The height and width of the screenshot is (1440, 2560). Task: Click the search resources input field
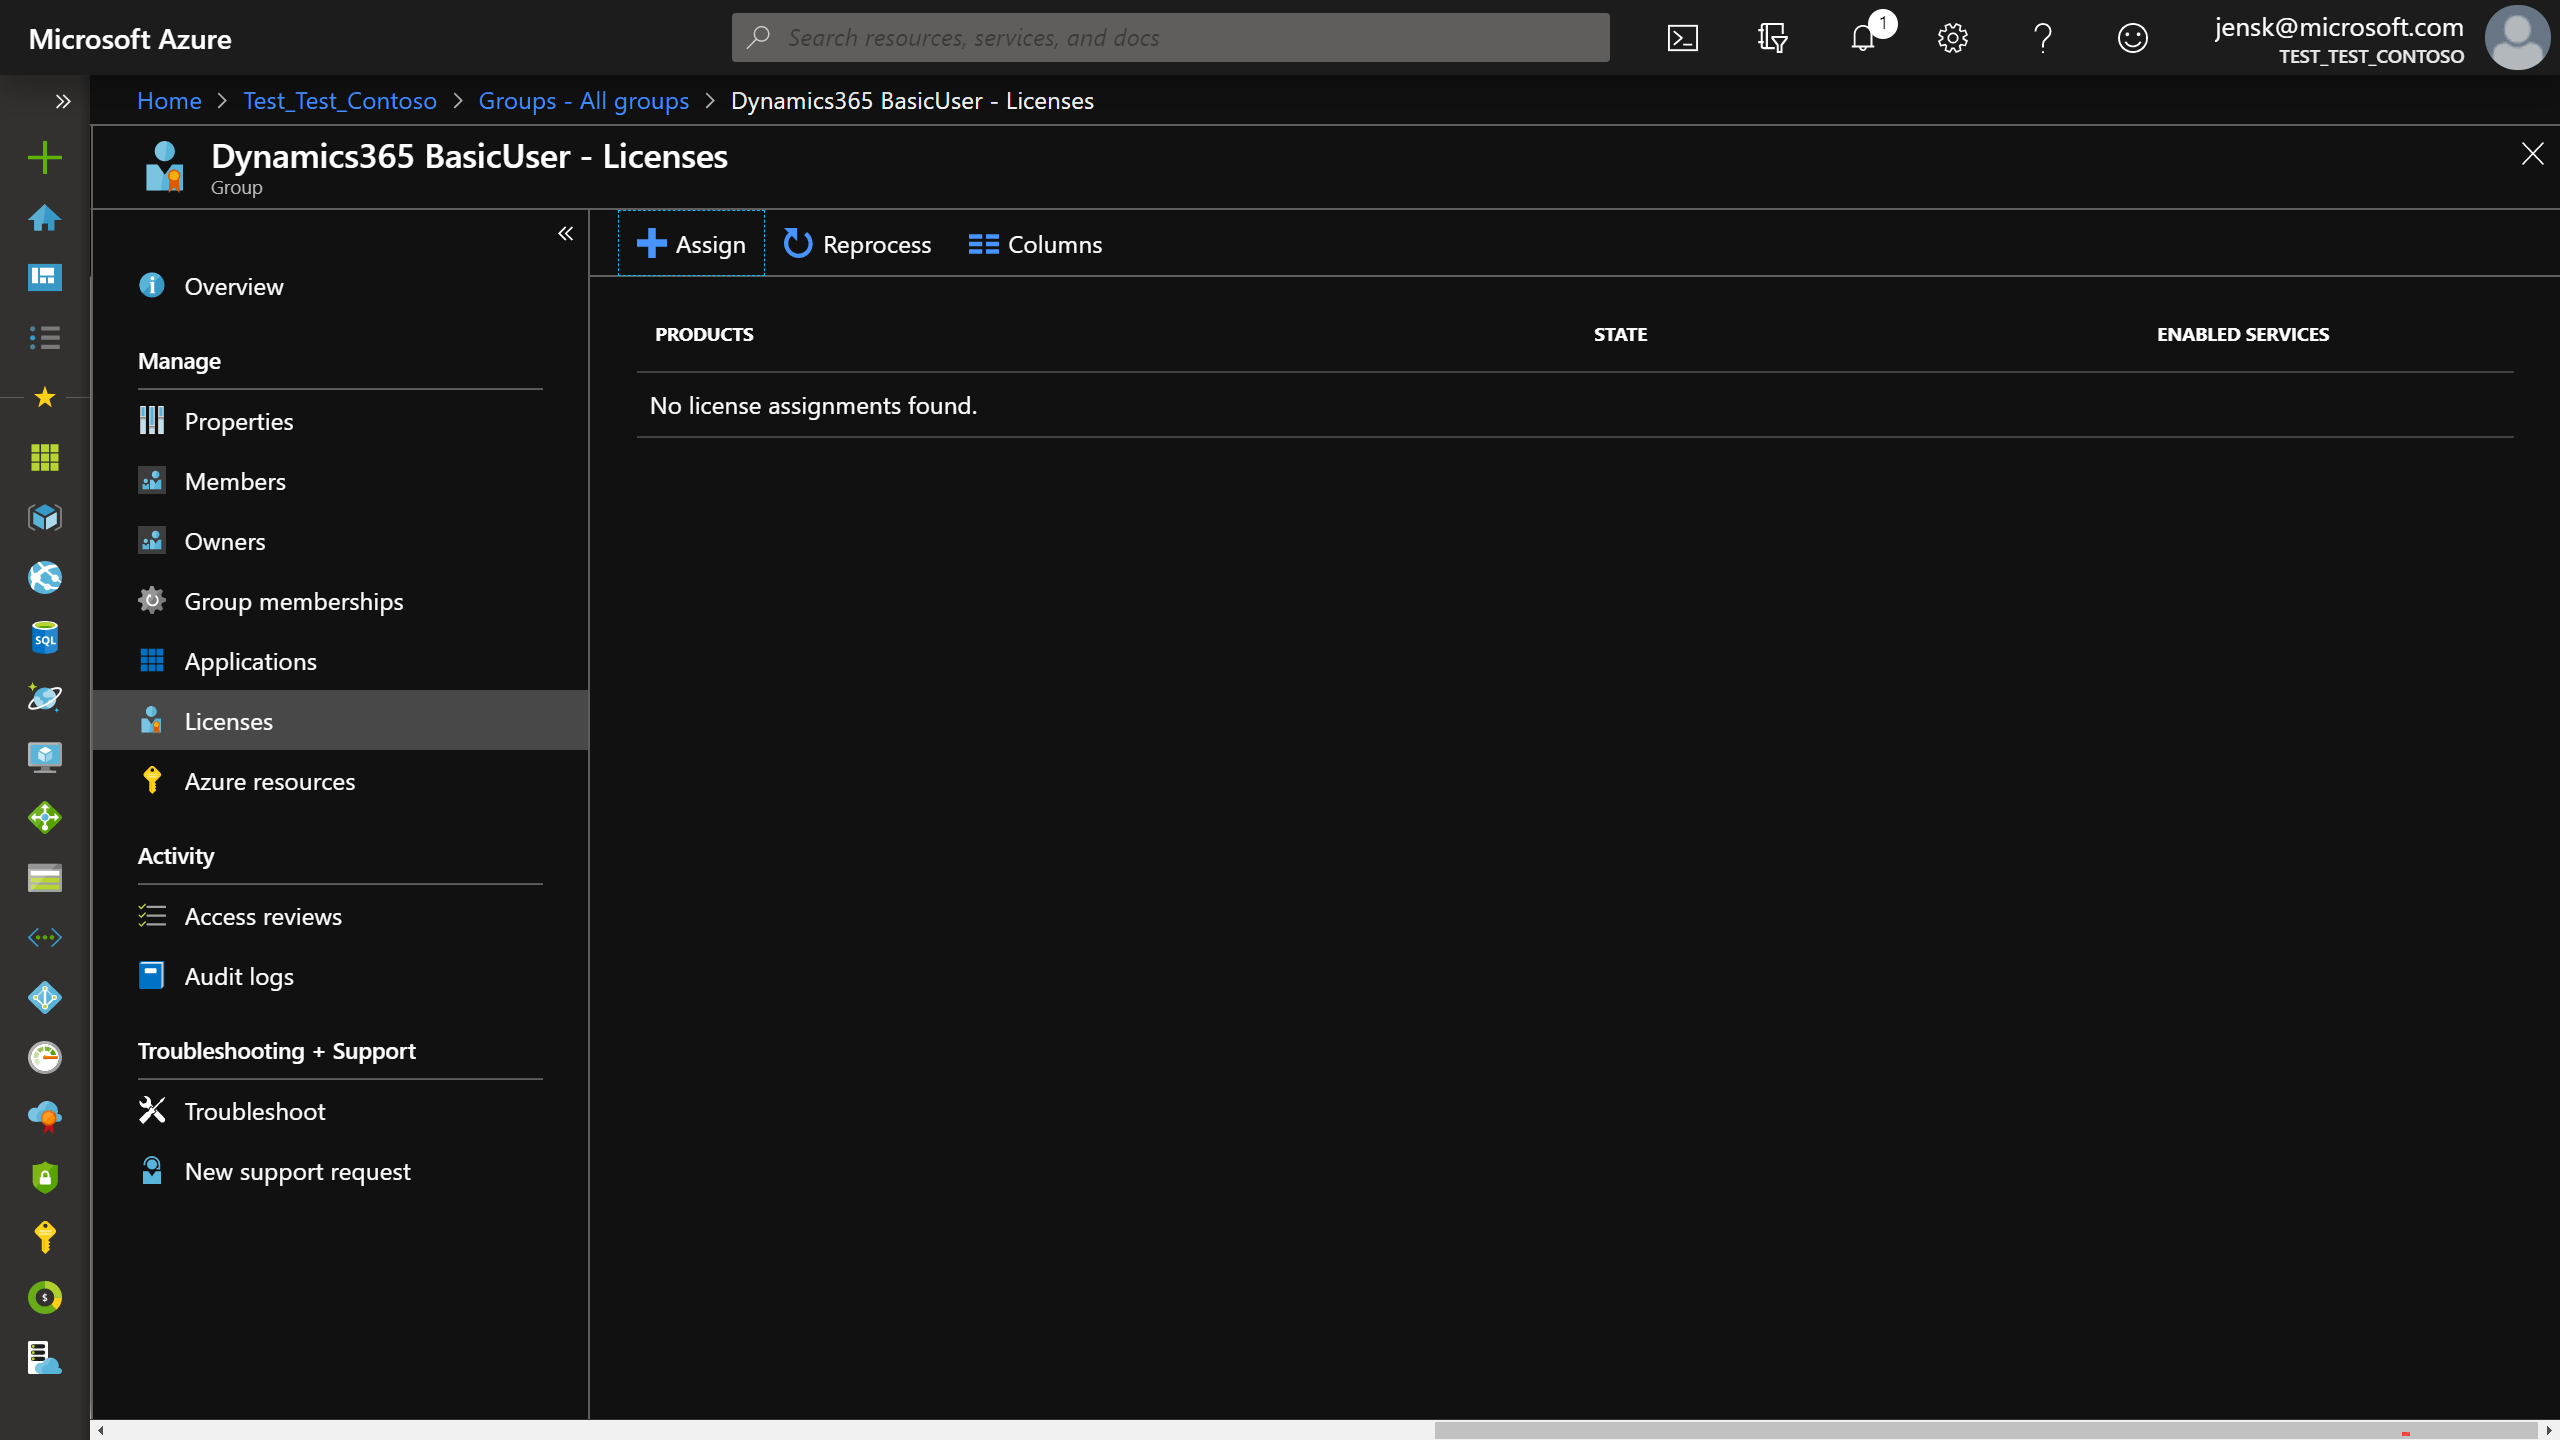(x=1170, y=38)
